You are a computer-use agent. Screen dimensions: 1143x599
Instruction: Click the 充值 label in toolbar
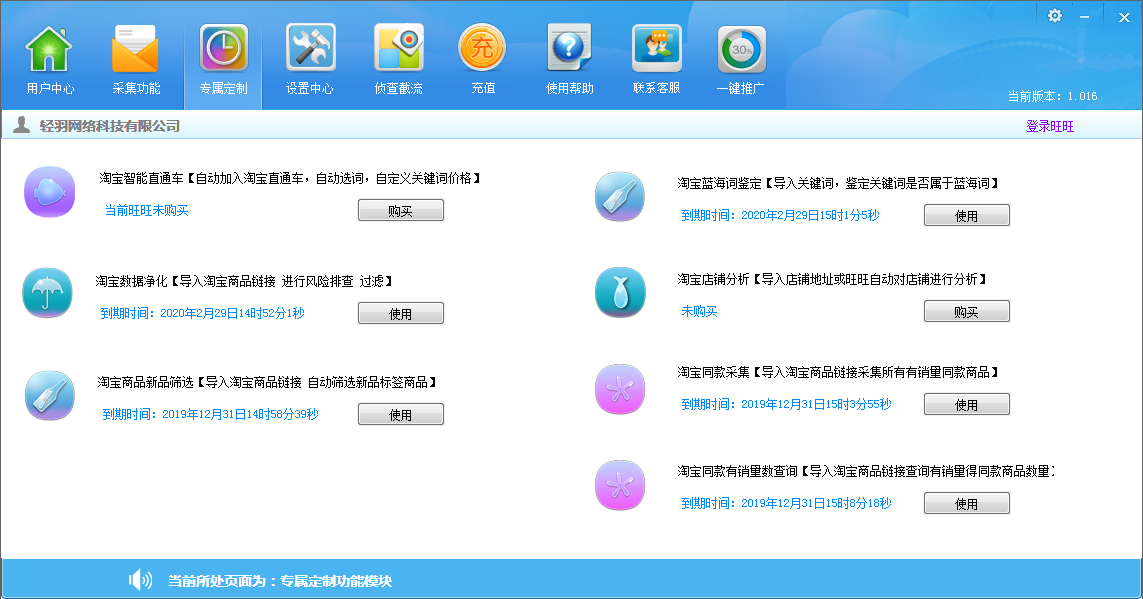coord(483,87)
